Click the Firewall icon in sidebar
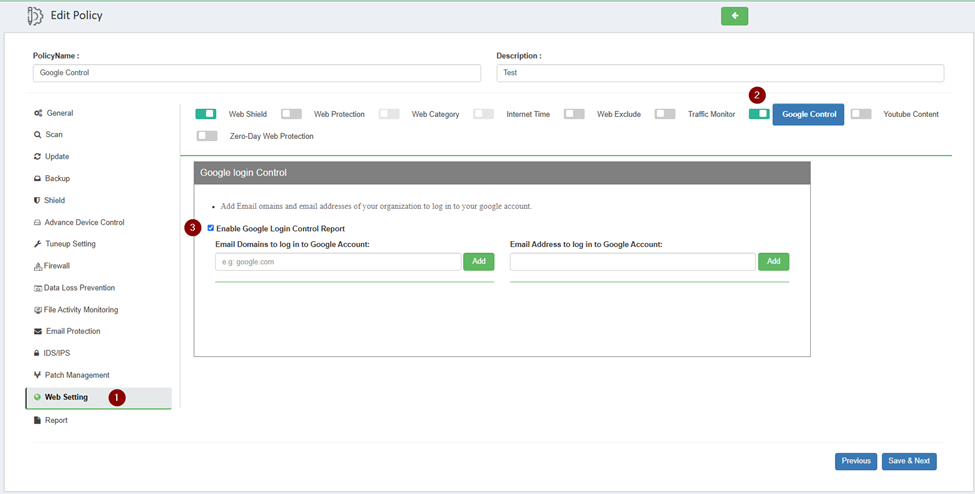This screenshot has height=494, width=975. pos(37,266)
